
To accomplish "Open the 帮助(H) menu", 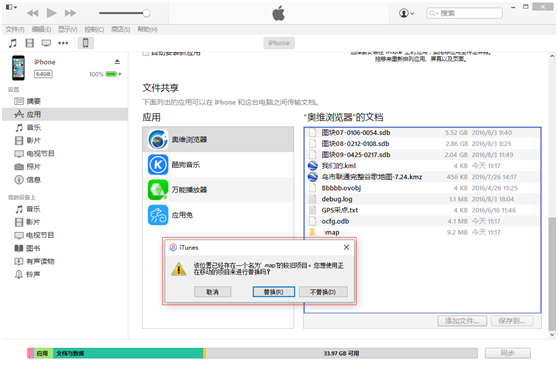I will (x=147, y=30).
